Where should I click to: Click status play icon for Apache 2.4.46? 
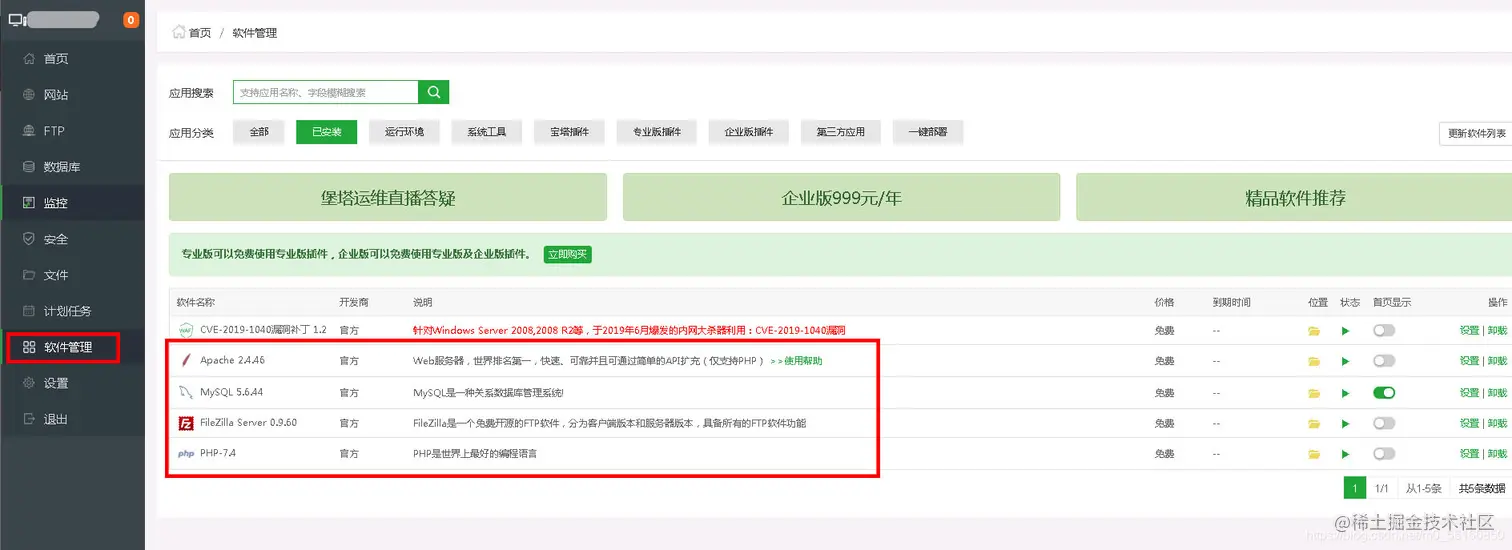pyautogui.click(x=1346, y=361)
